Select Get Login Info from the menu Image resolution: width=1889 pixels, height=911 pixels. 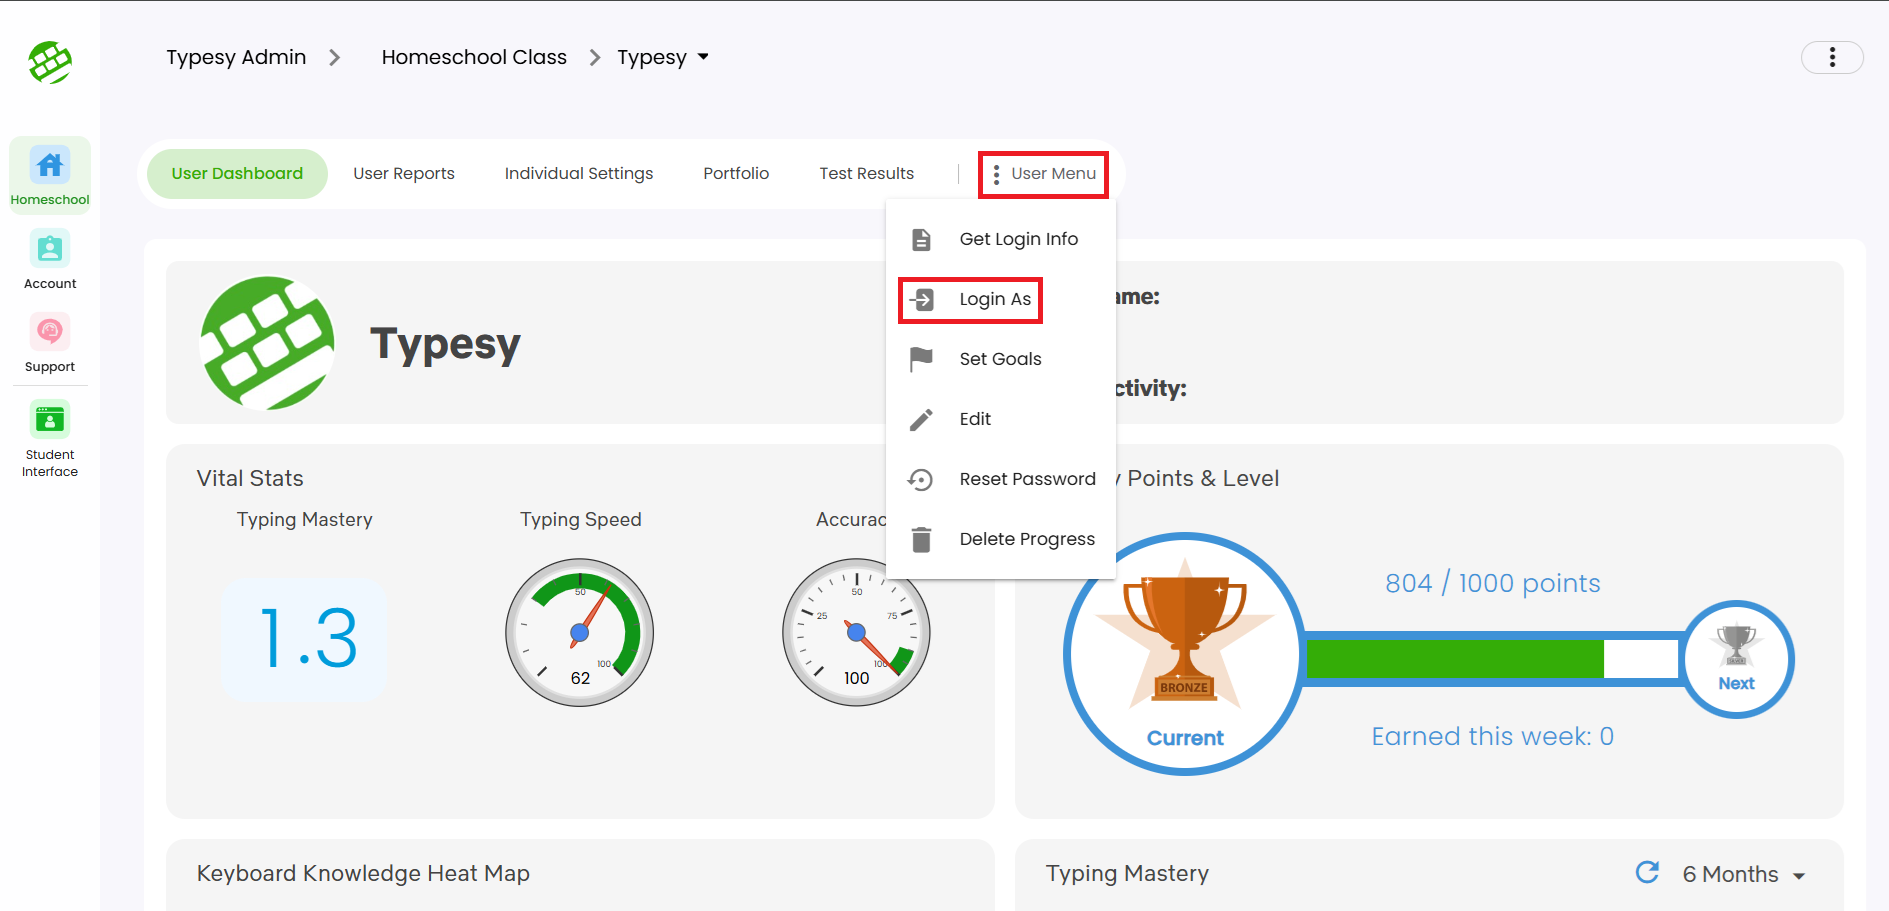1001,239
